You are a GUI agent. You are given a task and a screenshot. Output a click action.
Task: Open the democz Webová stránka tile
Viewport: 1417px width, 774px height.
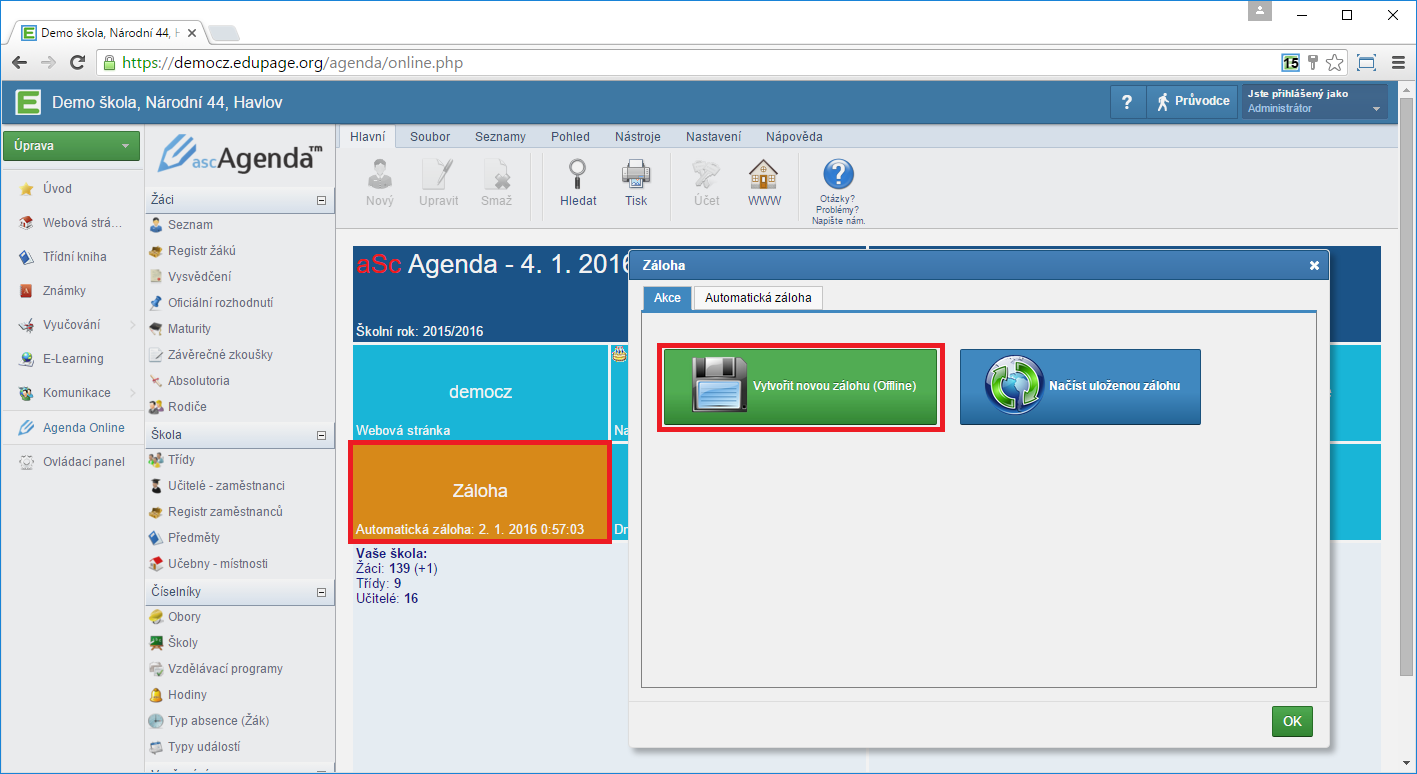click(480, 392)
